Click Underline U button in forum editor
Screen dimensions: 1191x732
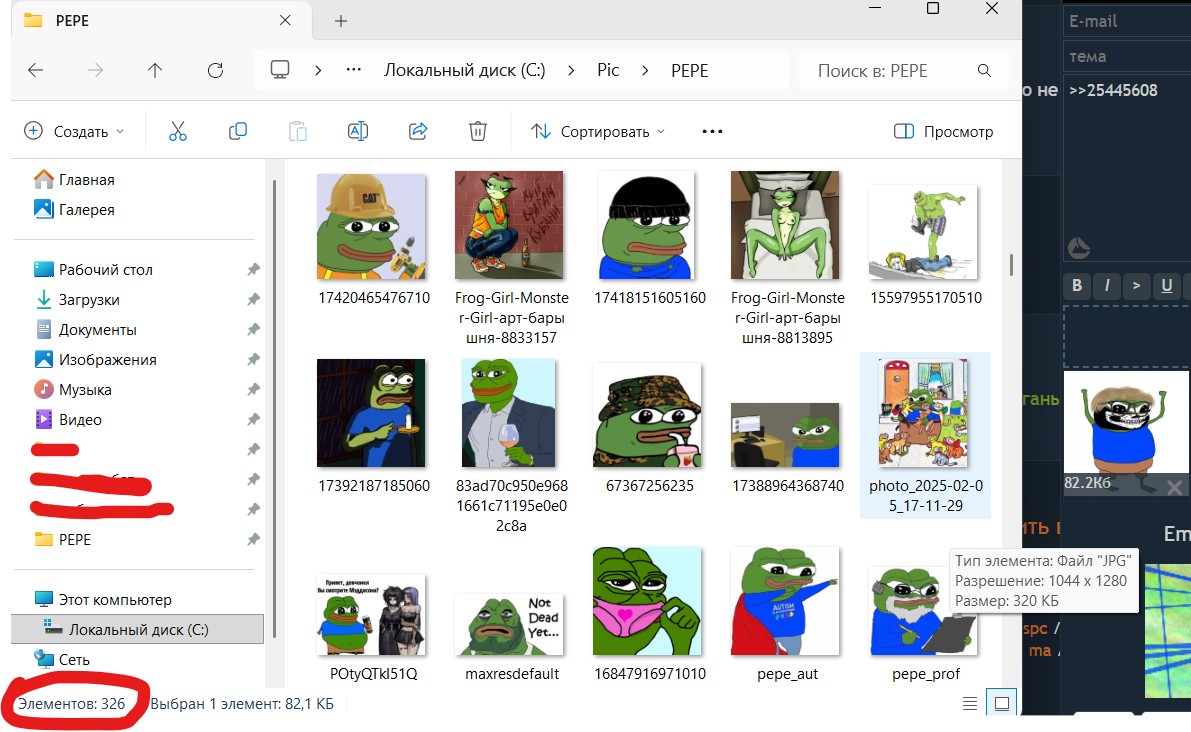[x=1167, y=286]
